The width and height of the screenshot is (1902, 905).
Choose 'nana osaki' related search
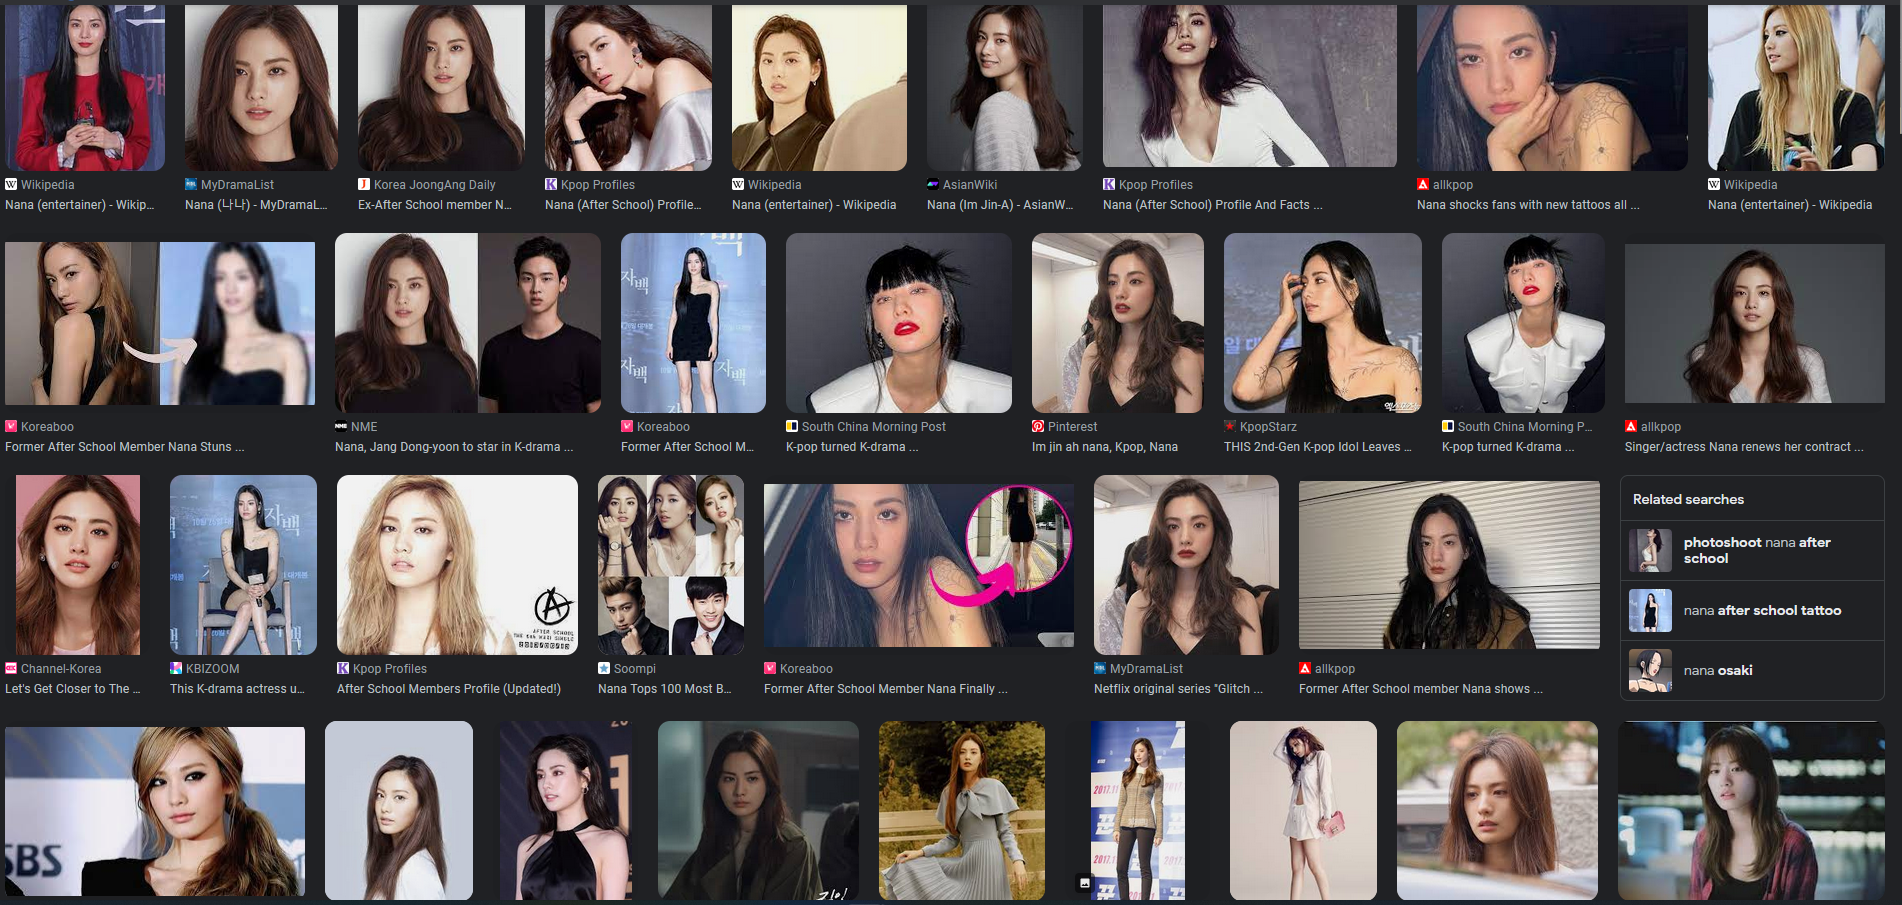click(x=1717, y=670)
